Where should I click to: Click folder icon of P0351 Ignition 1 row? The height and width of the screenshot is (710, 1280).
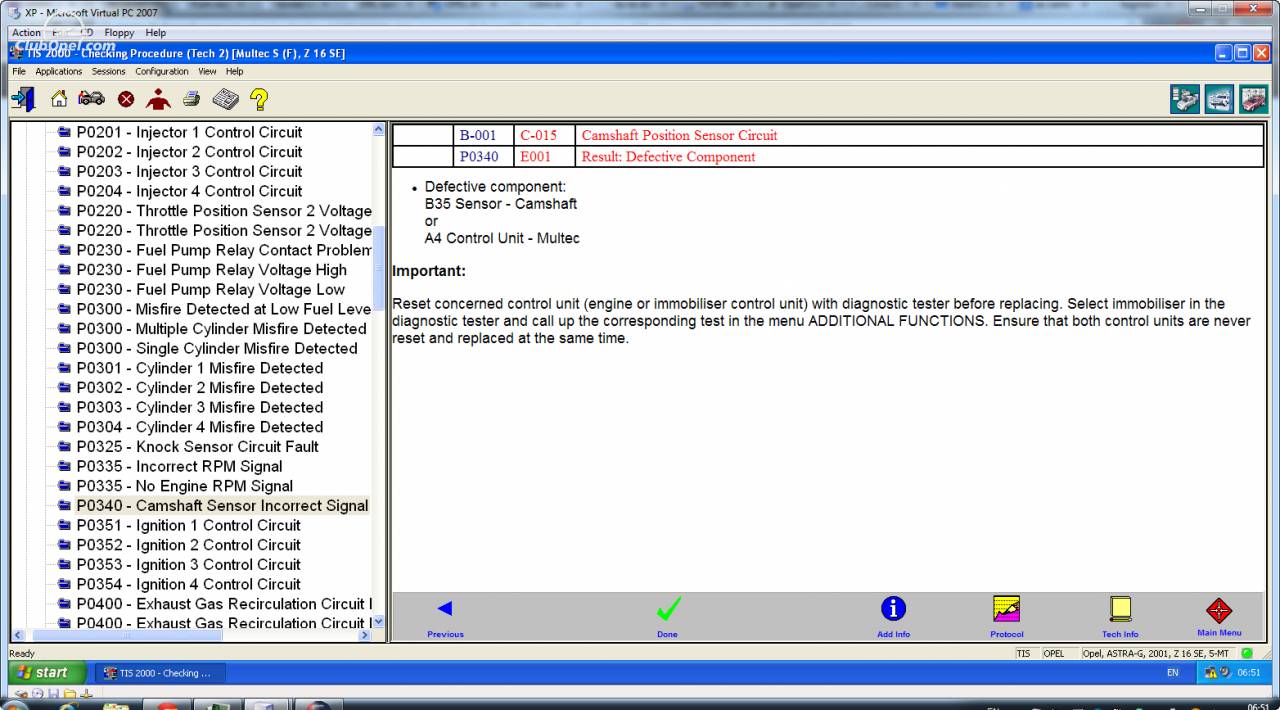(x=65, y=525)
